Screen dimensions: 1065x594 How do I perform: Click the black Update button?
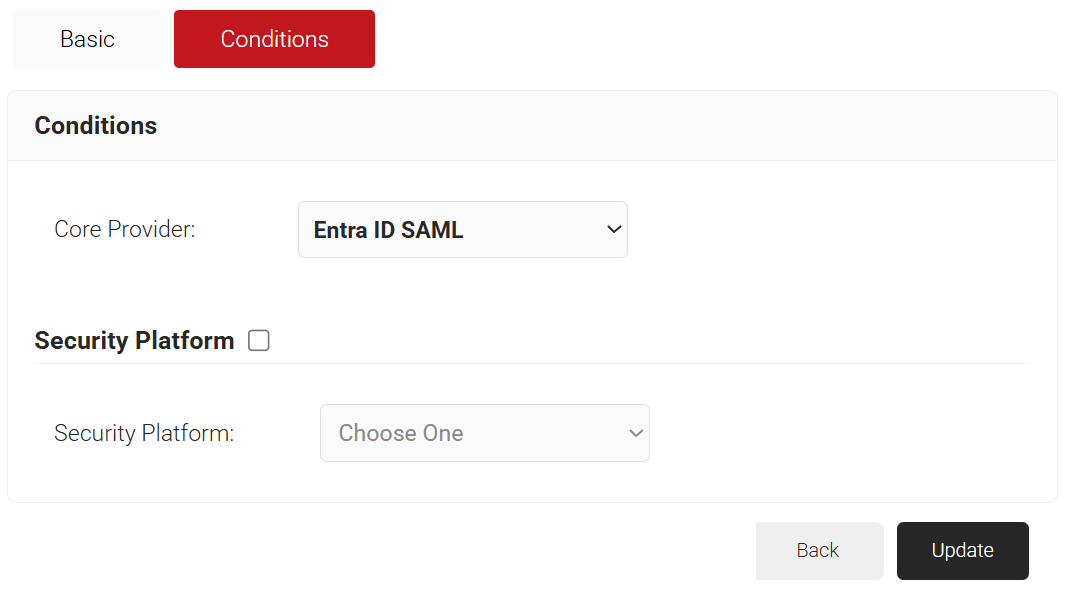point(962,551)
